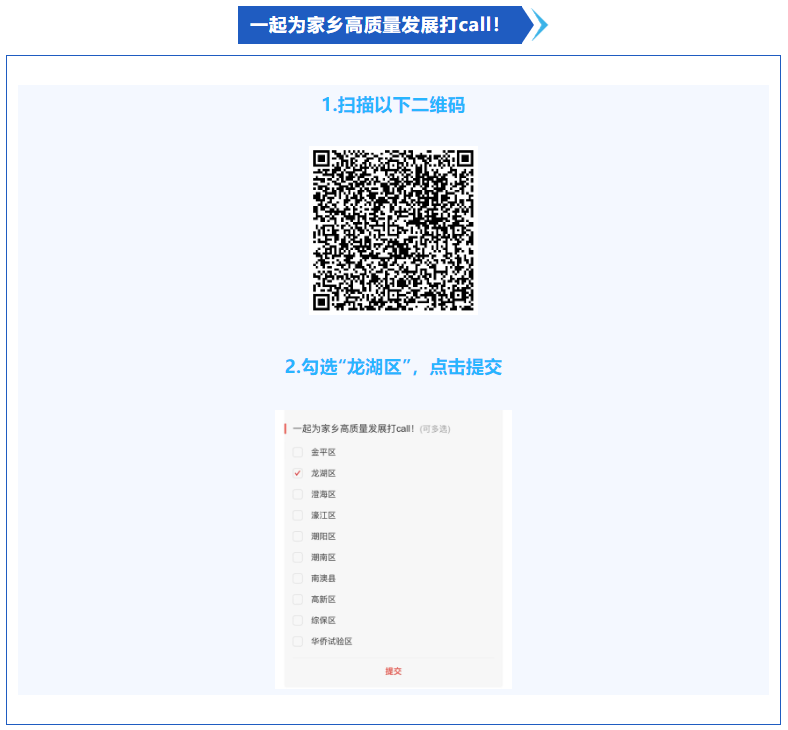Image resolution: width=788 pixels, height=730 pixels.
Task: Click the 金平区 option label
Action: tap(323, 452)
